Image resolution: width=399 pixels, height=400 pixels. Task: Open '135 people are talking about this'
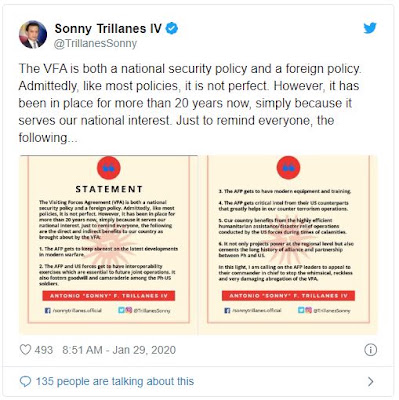click(115, 381)
